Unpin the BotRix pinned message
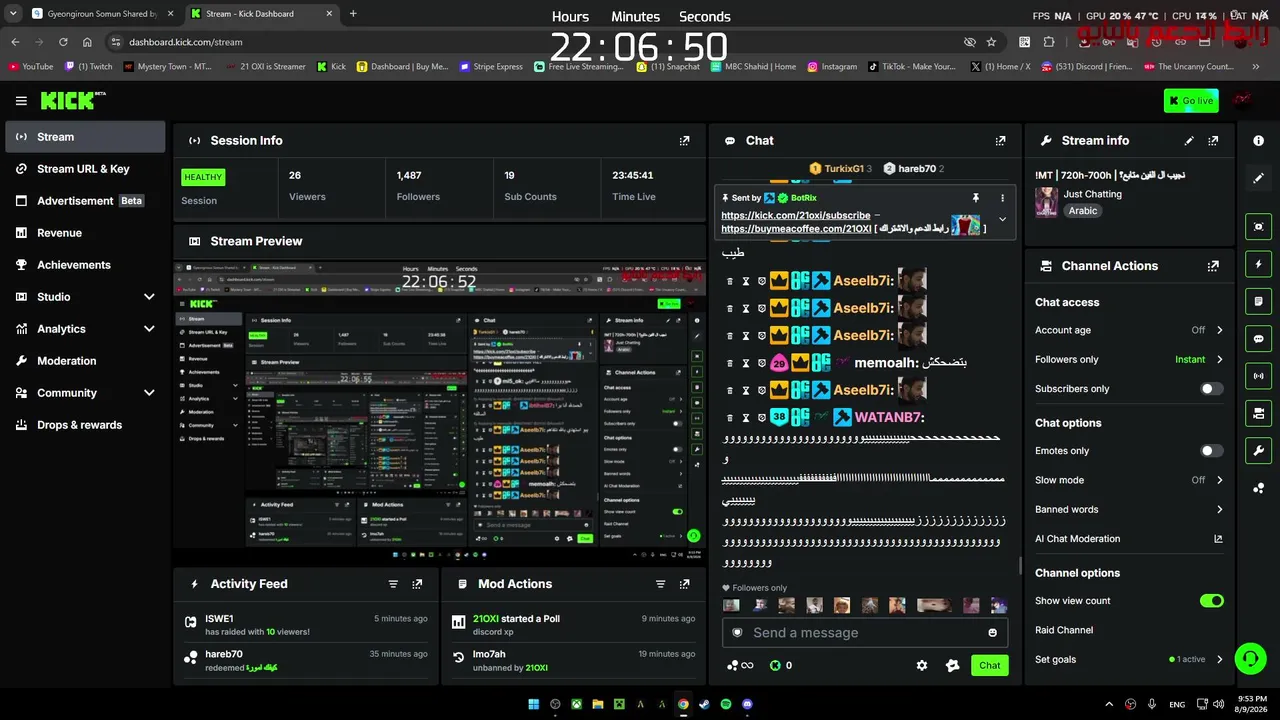 coord(976,198)
